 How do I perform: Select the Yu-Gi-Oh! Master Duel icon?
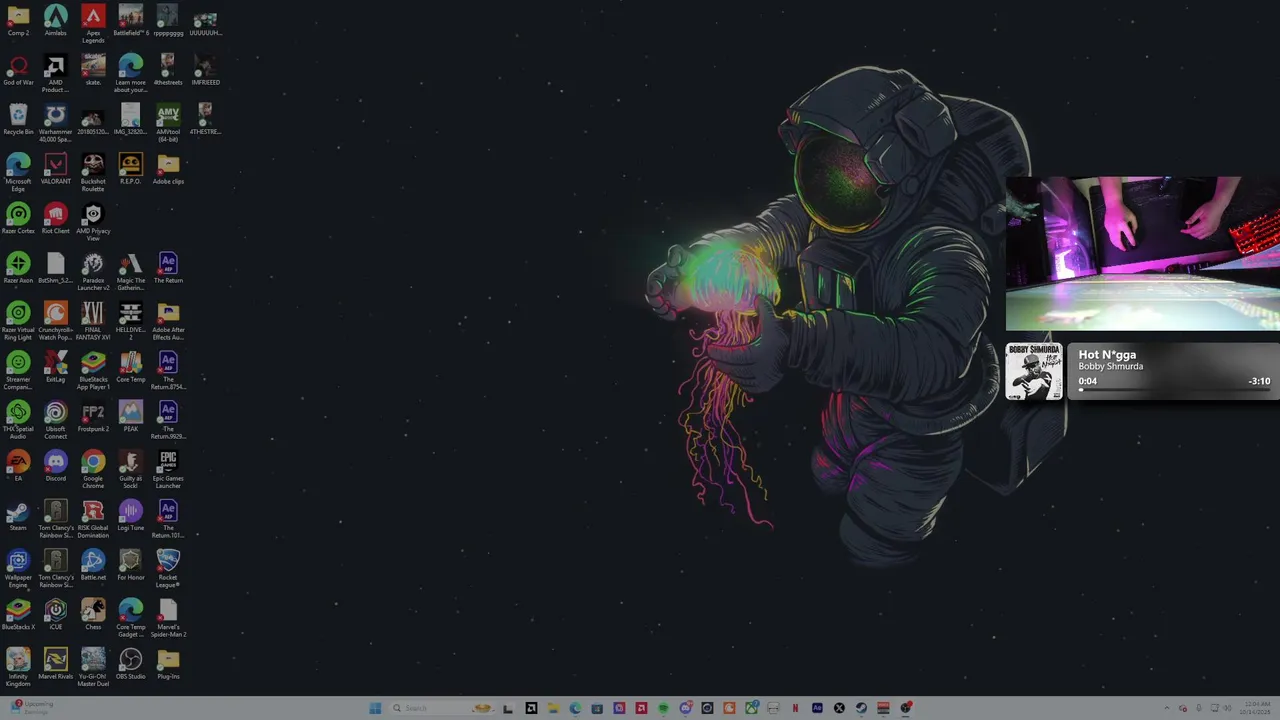tap(93, 667)
